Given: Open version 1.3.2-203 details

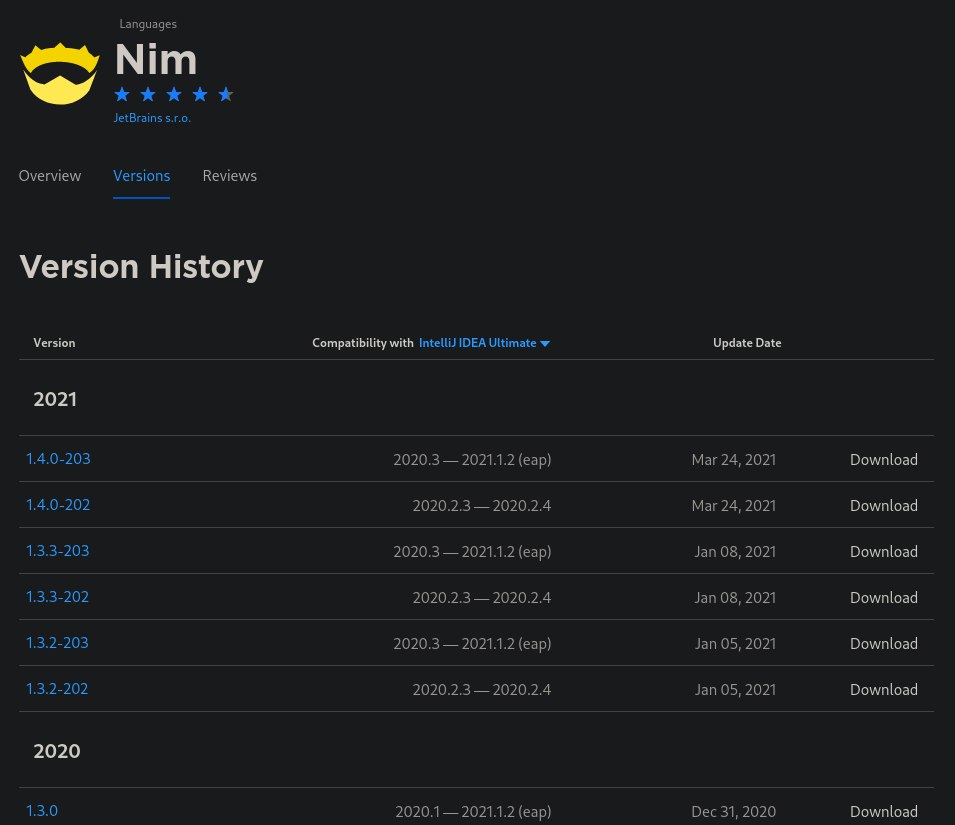Looking at the screenshot, I should pos(57,643).
